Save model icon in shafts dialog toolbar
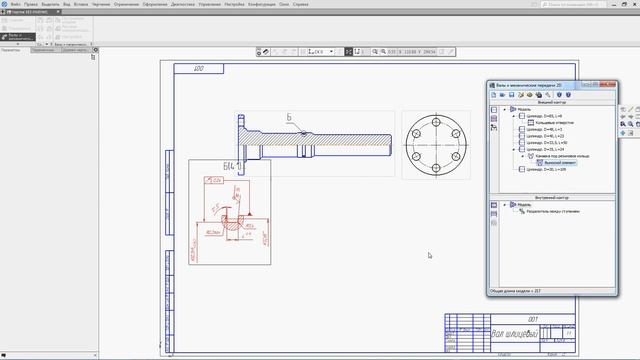 [x=511, y=95]
